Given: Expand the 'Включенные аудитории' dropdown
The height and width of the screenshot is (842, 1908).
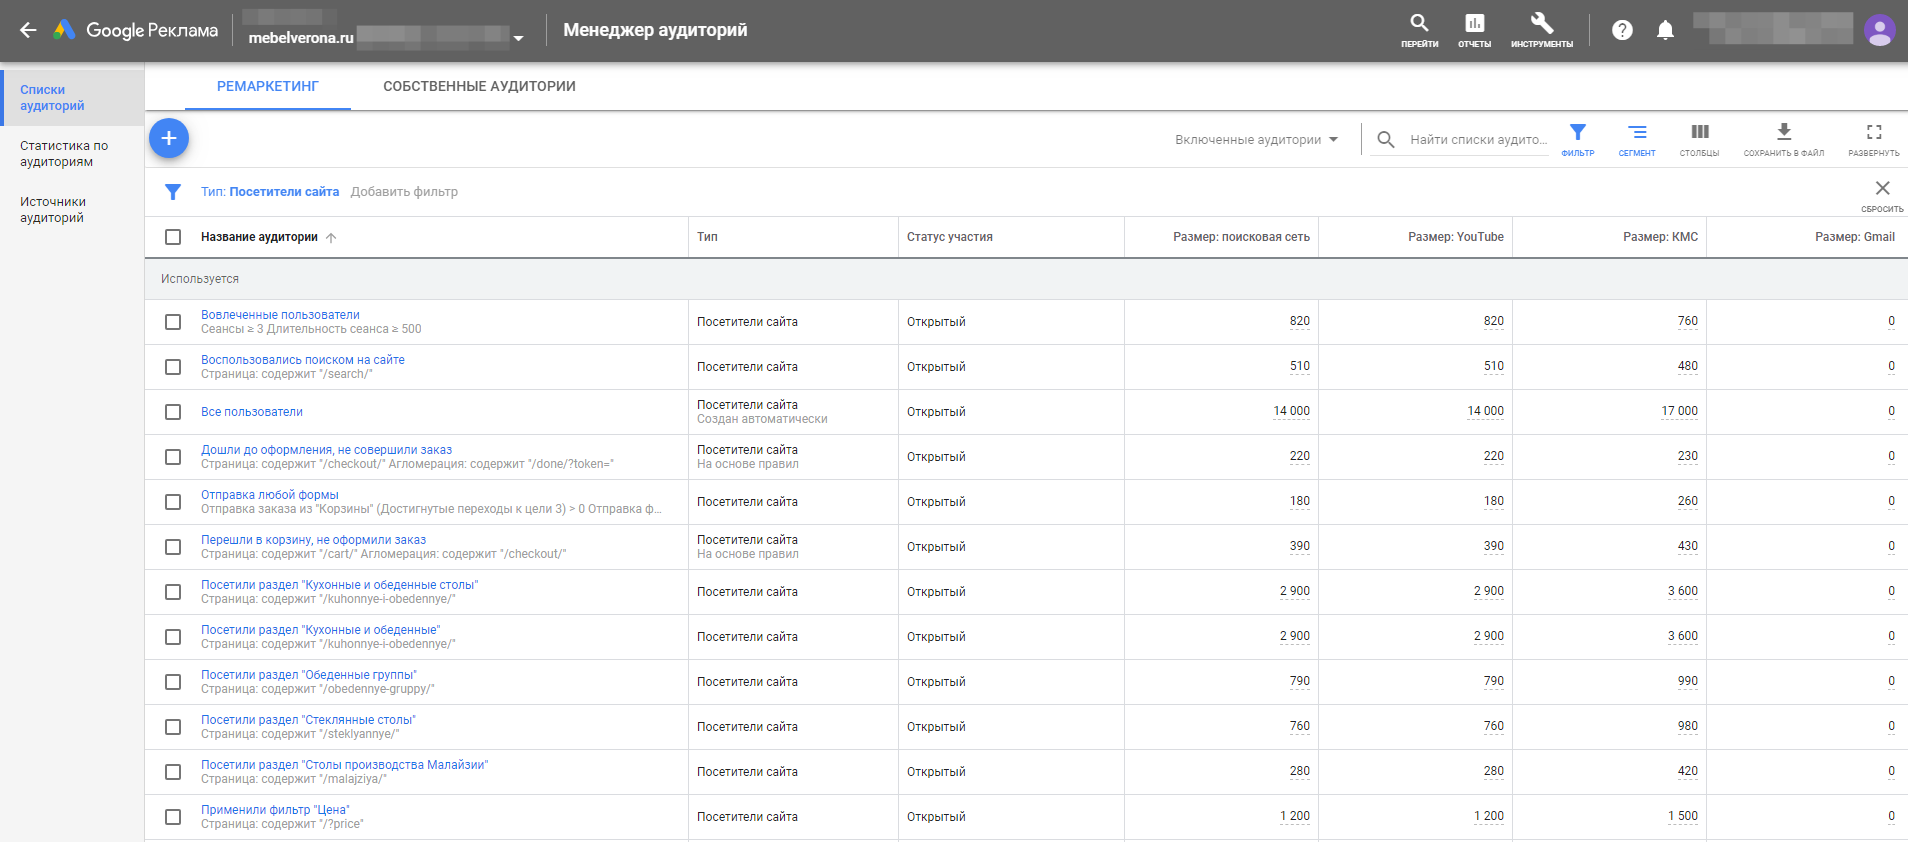Looking at the screenshot, I should click(1256, 140).
